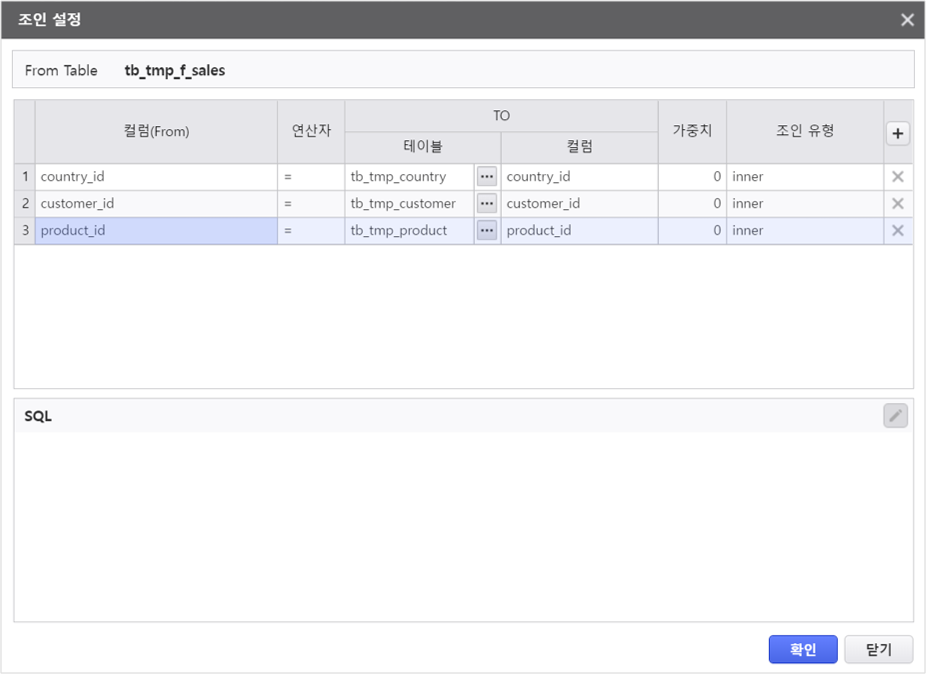Delete the customer_id join row
This screenshot has width=926, height=674.
(x=898, y=204)
